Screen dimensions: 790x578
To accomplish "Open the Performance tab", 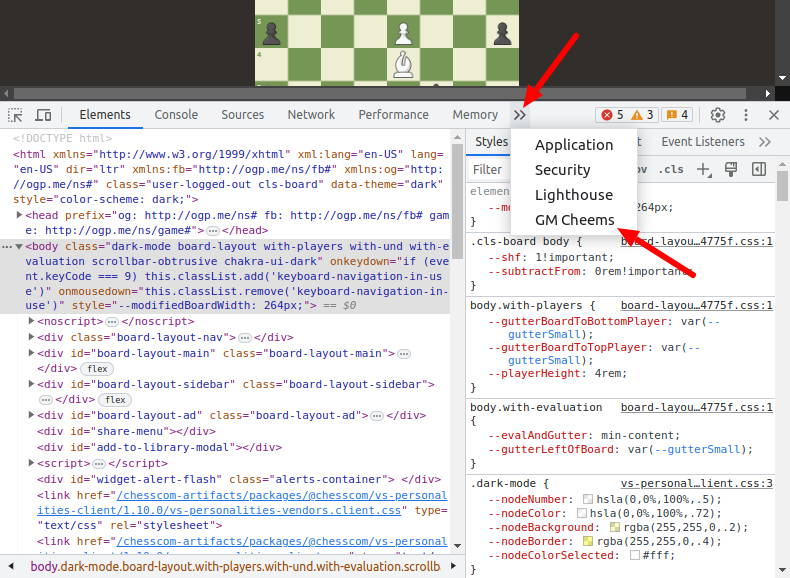I will coord(393,115).
